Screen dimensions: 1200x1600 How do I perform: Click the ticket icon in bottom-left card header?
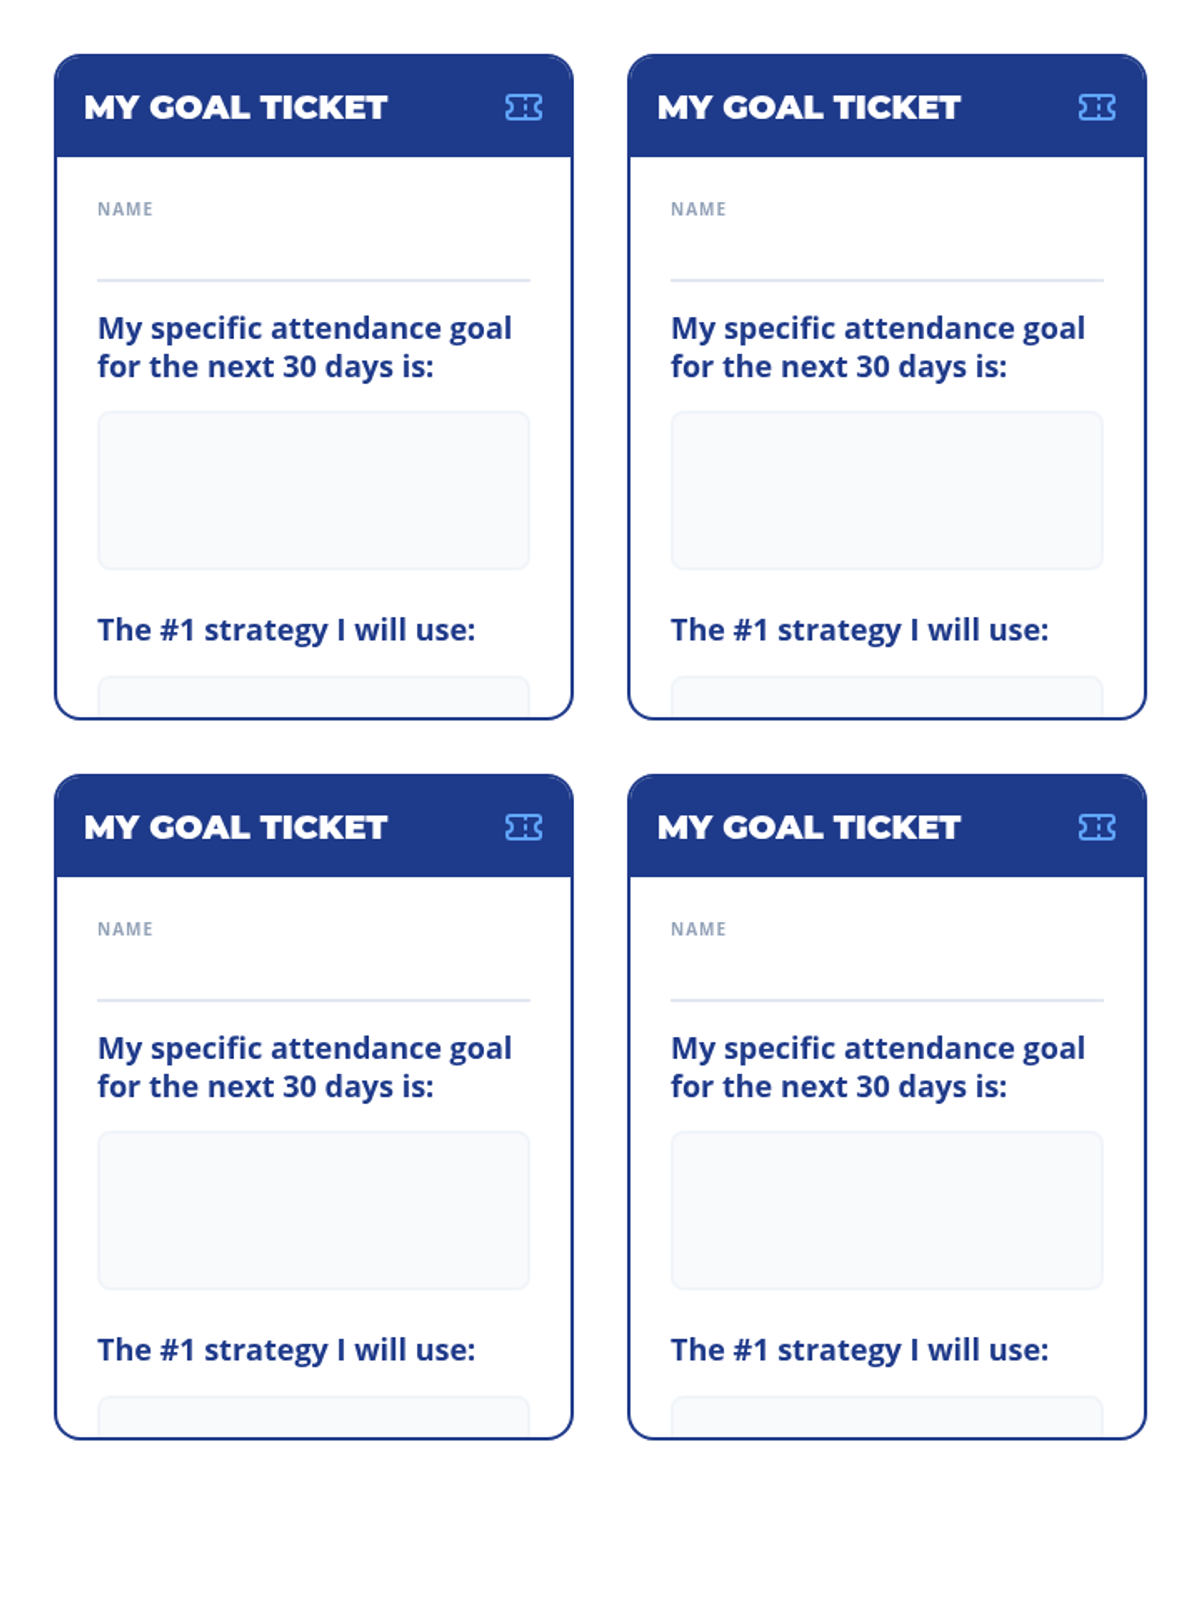point(523,827)
